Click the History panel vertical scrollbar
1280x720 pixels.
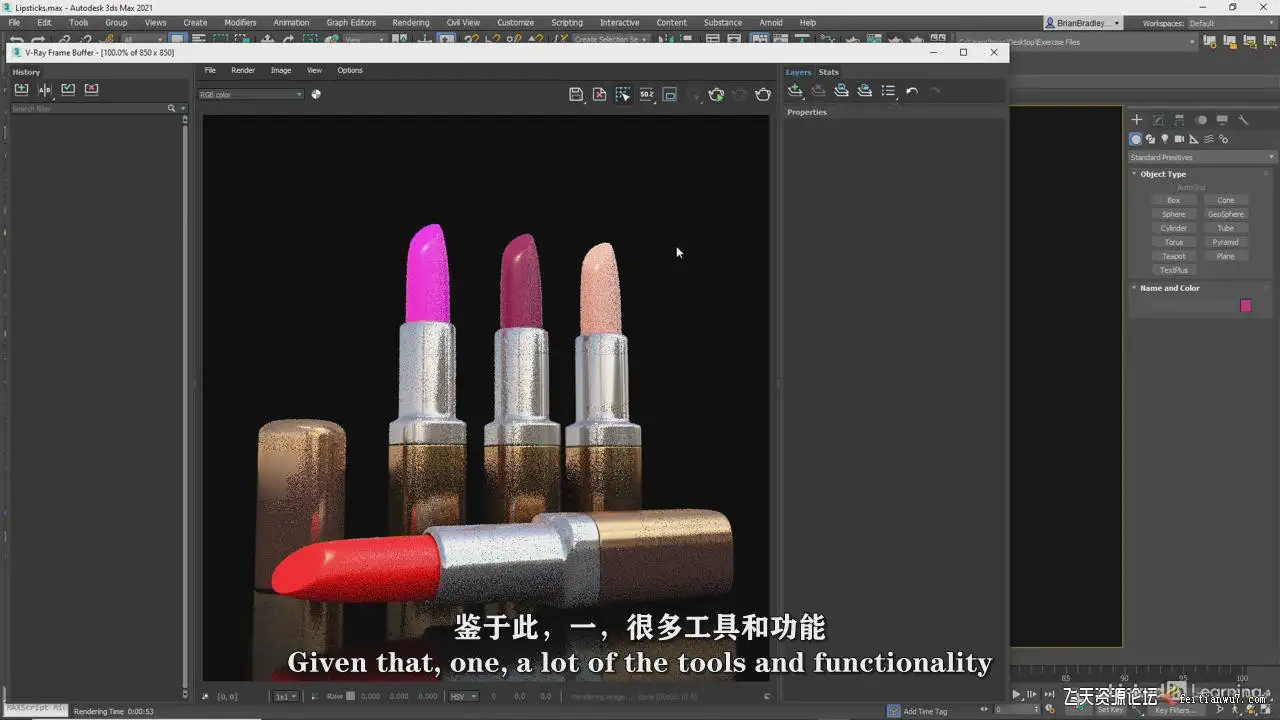[185, 405]
